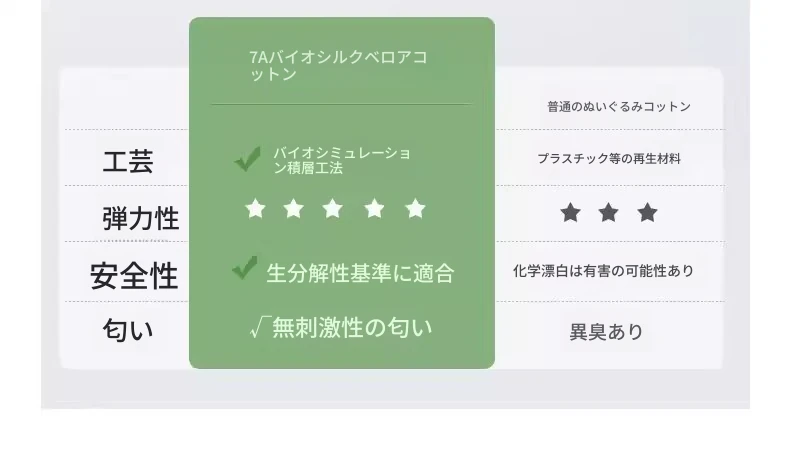Viewport: 790px width, 473px height.
Task: Select the 7Aバイオシルクベロアコットン heading
Action: (338, 65)
